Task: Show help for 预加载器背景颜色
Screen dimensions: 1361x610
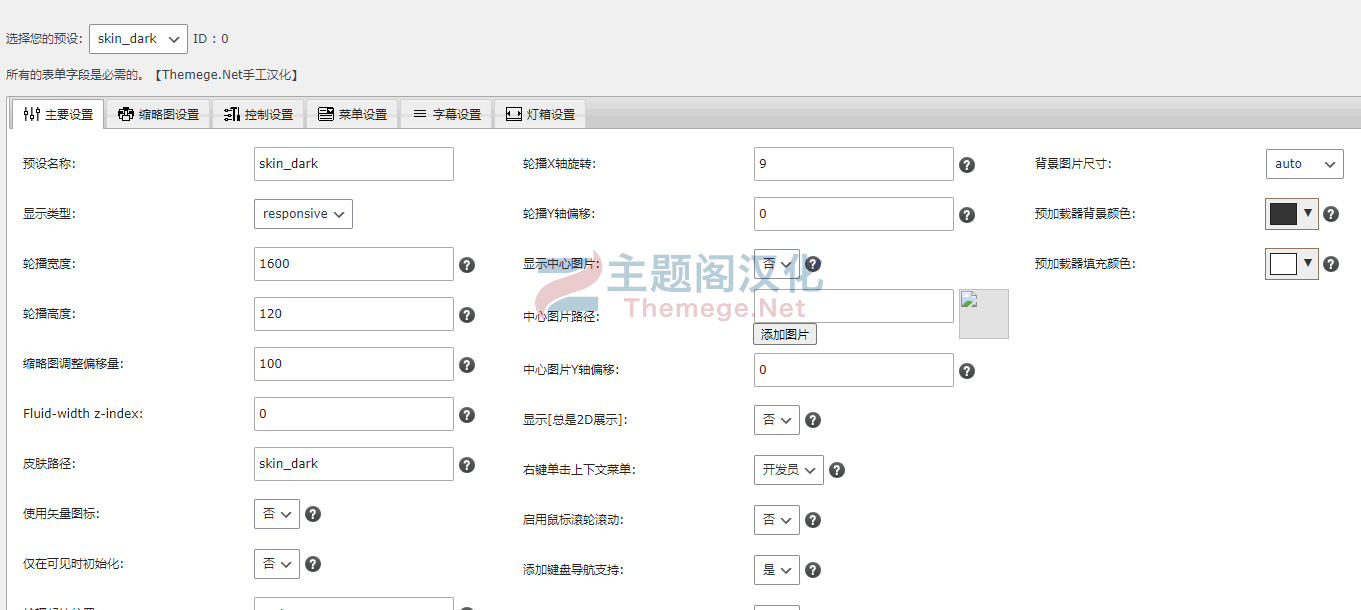Action: tap(1330, 214)
